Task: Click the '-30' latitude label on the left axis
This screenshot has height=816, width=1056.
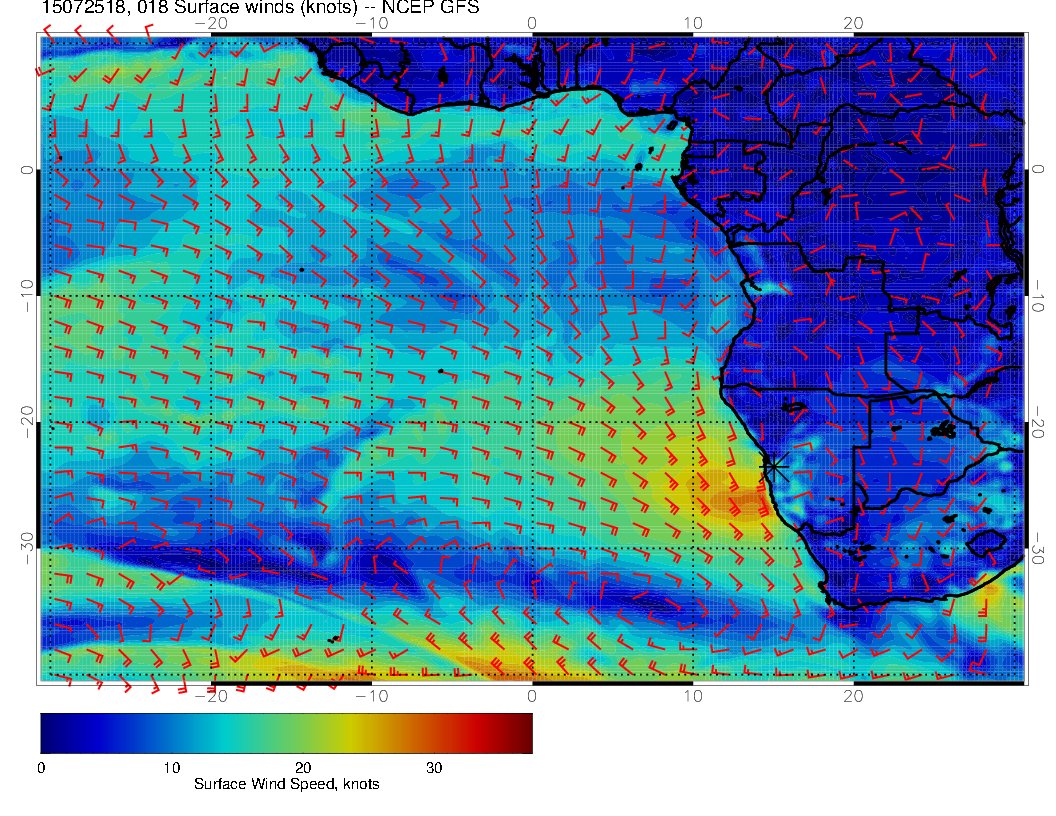Action: tap(26, 547)
